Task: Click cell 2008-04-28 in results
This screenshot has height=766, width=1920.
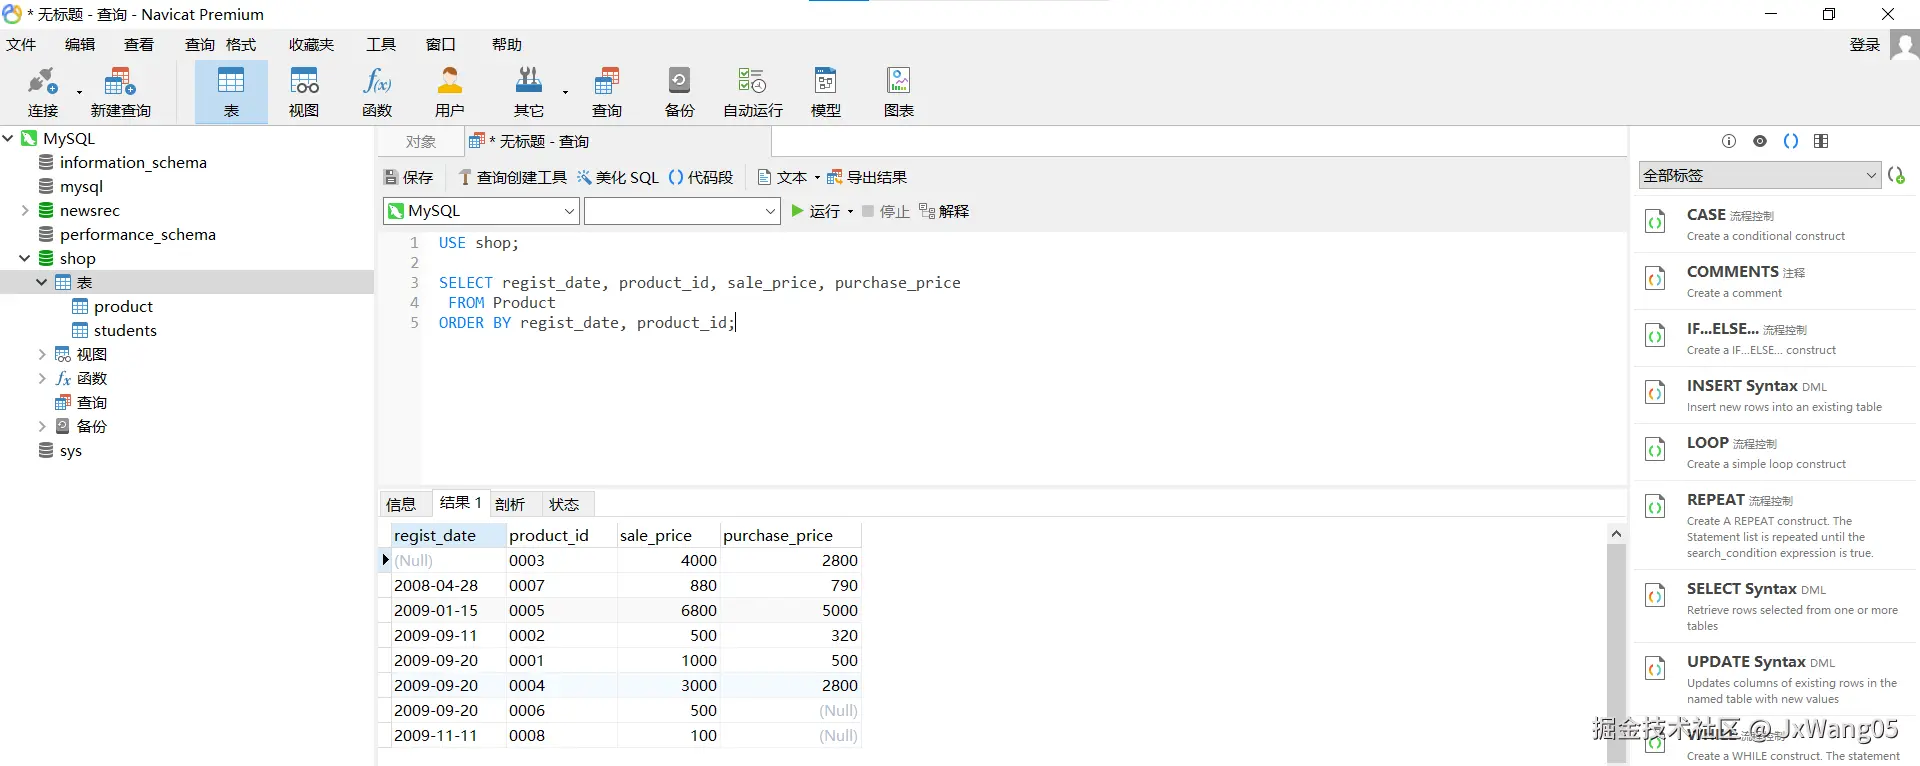Action: point(447,585)
